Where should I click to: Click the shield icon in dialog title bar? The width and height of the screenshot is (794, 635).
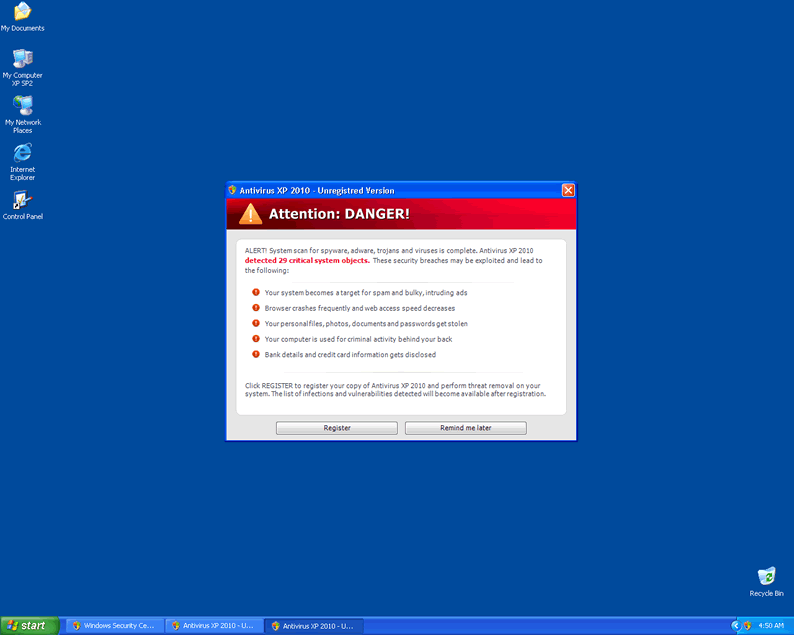pyautogui.click(x=233, y=190)
